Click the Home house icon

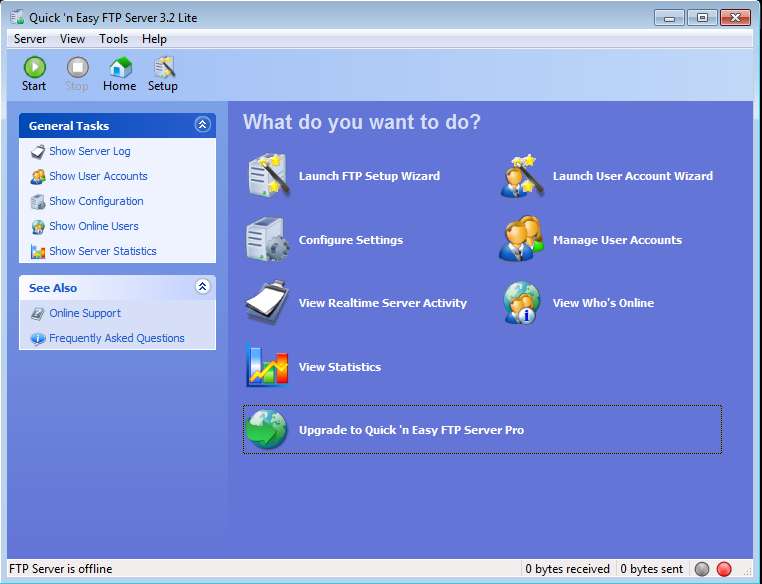click(120, 67)
